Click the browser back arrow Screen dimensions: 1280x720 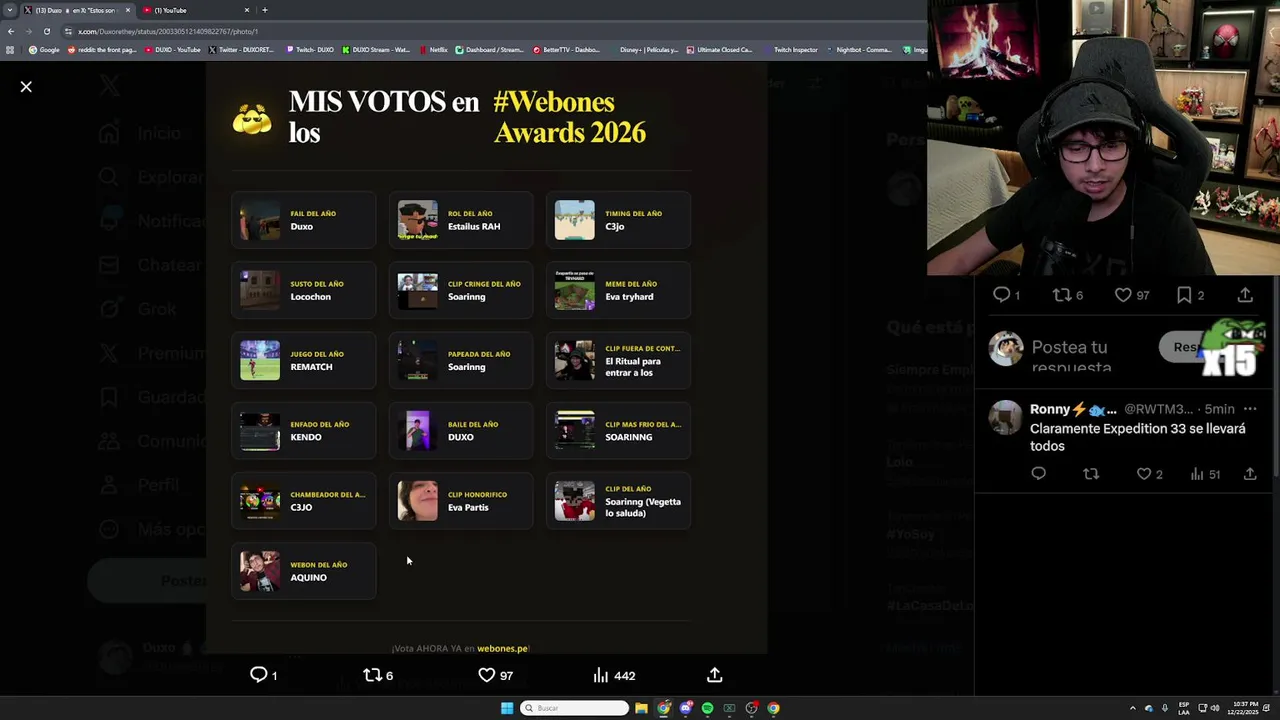(x=11, y=31)
